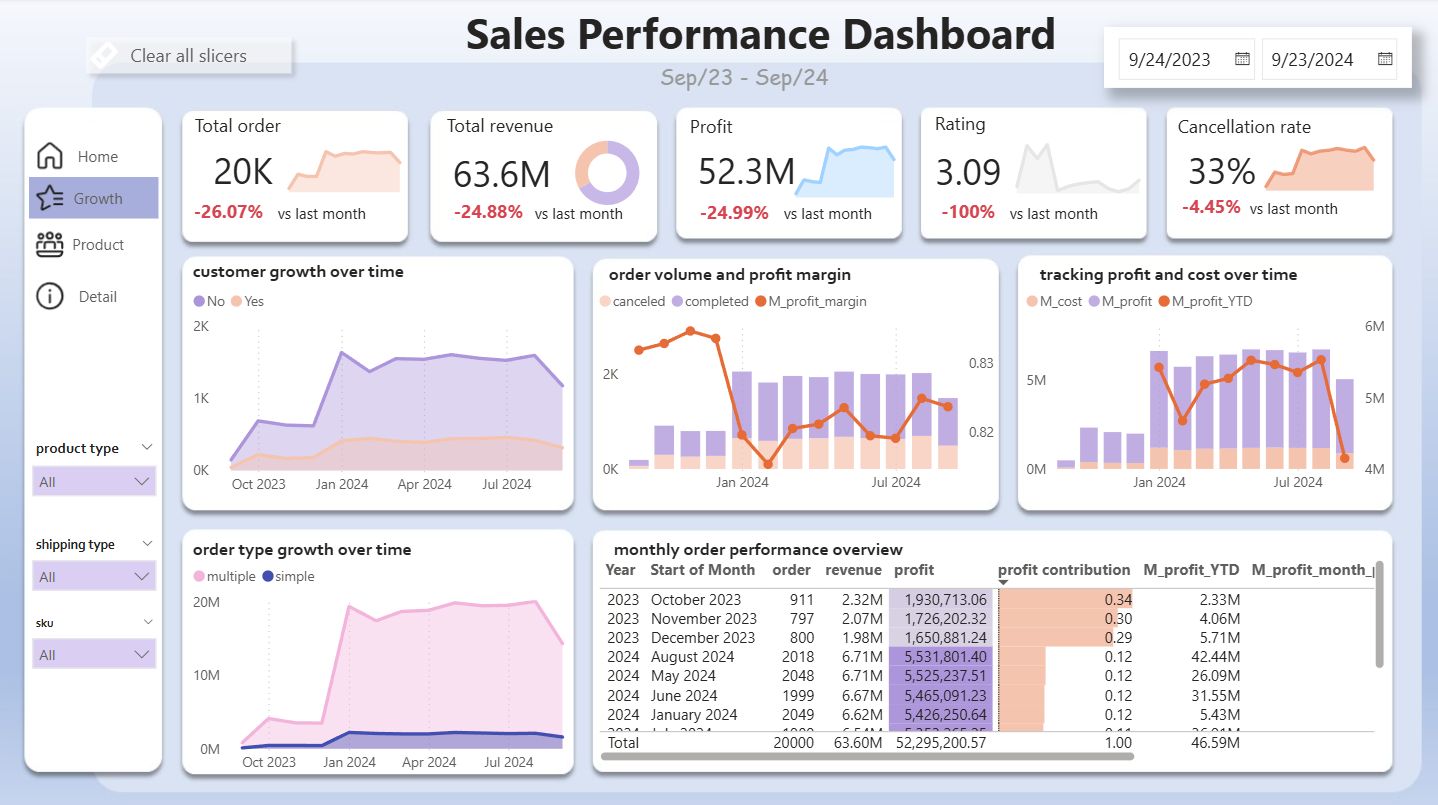Viewport: 1438px width, 805px height.
Task: Toggle the multiple order type legend
Action: pyautogui.click(x=225, y=576)
